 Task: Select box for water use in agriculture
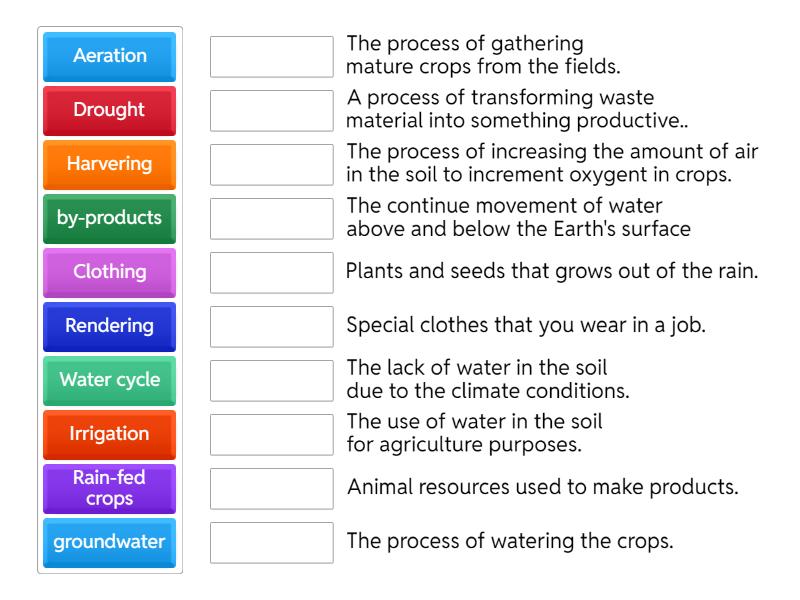tap(272, 435)
